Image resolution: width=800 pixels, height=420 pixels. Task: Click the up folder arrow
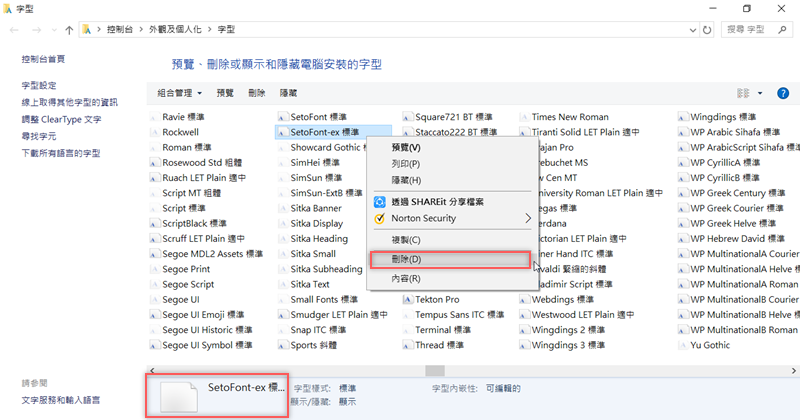[69, 30]
